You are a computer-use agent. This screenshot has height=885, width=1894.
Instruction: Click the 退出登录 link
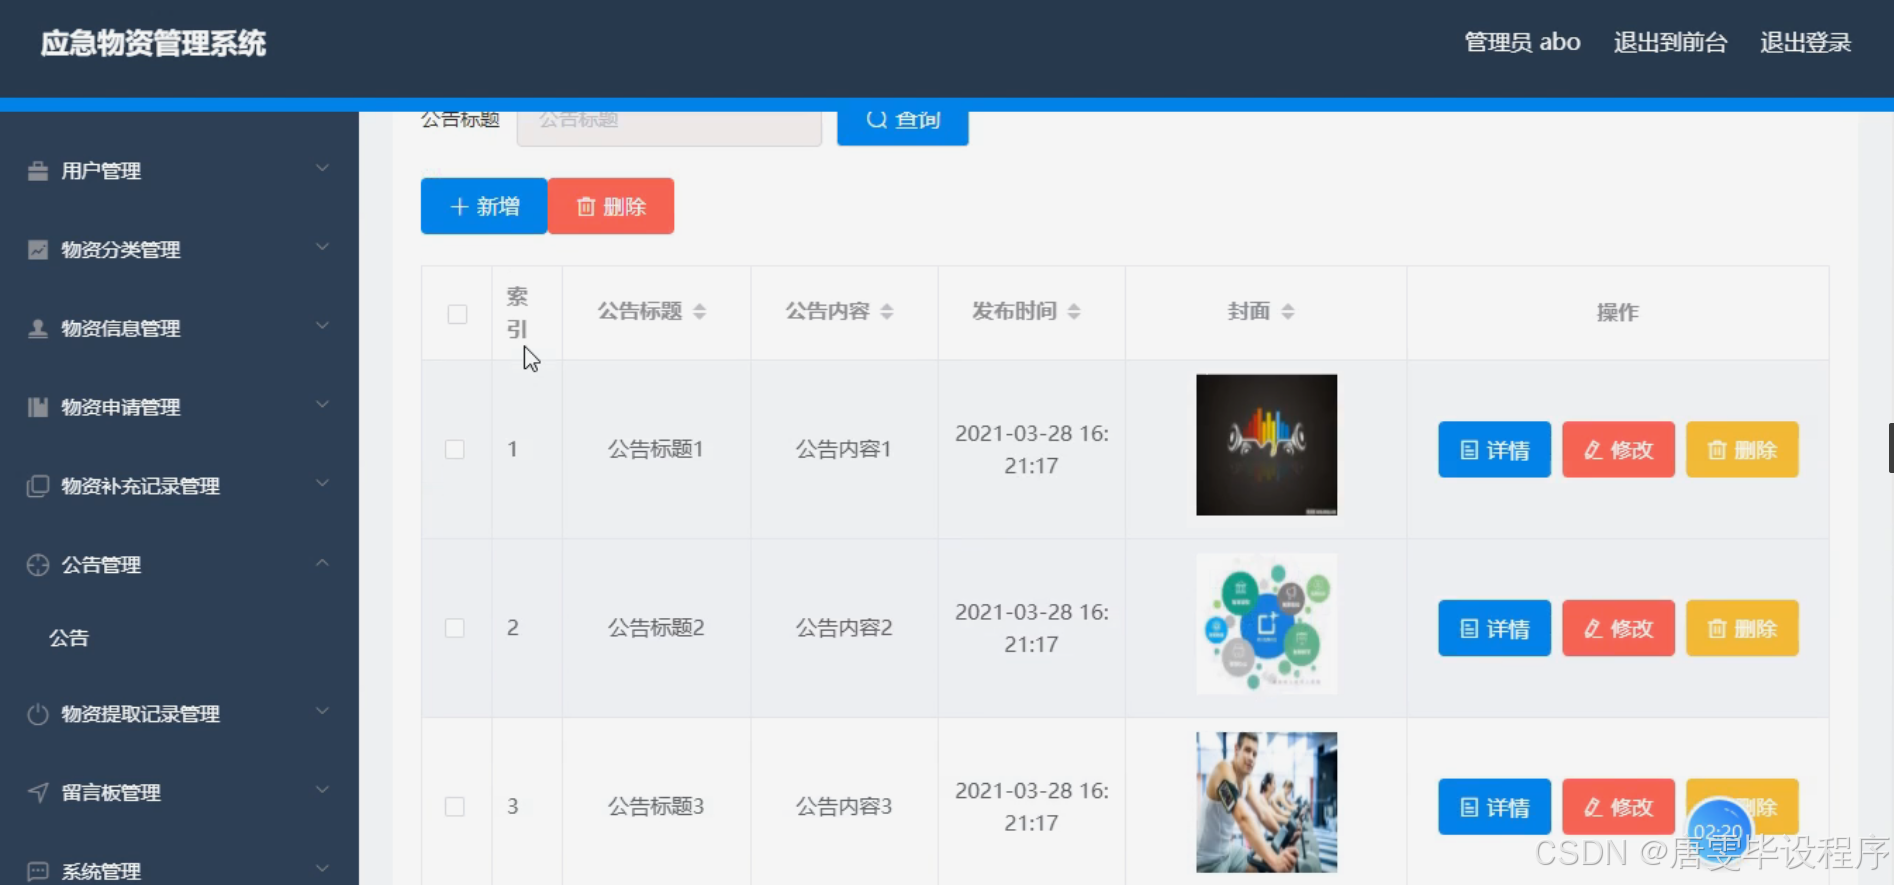(x=1805, y=42)
